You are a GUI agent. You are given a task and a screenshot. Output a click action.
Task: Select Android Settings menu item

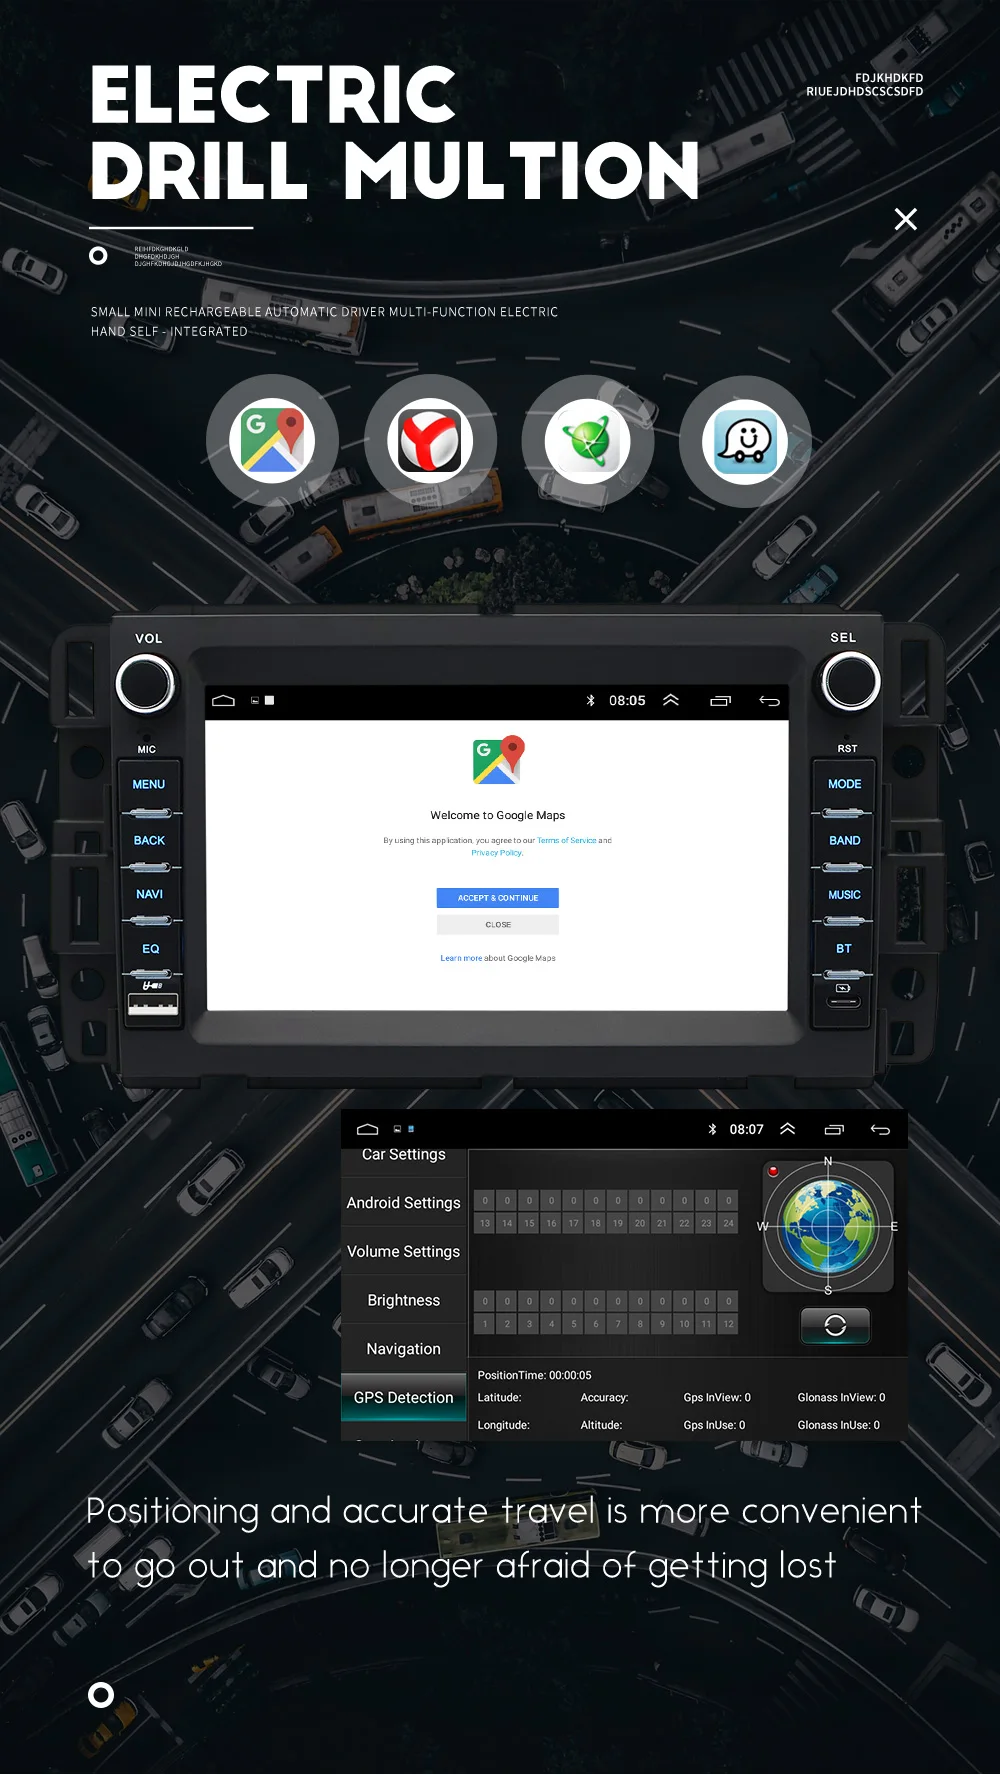(x=404, y=1203)
